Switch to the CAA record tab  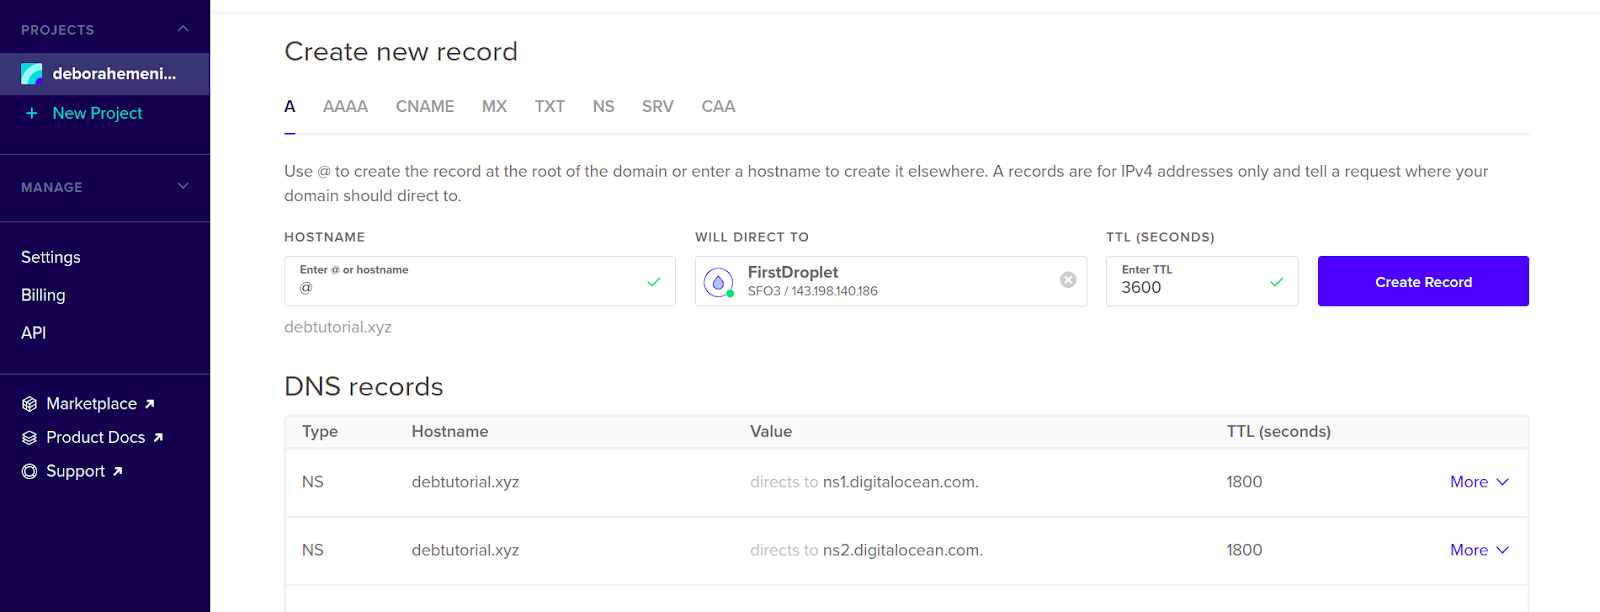(x=718, y=106)
